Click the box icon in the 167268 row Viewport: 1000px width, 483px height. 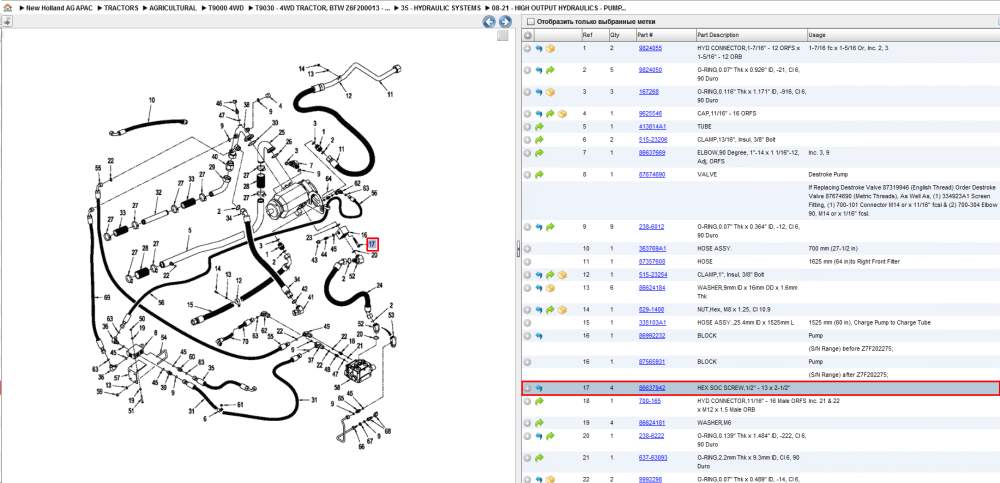[550, 92]
